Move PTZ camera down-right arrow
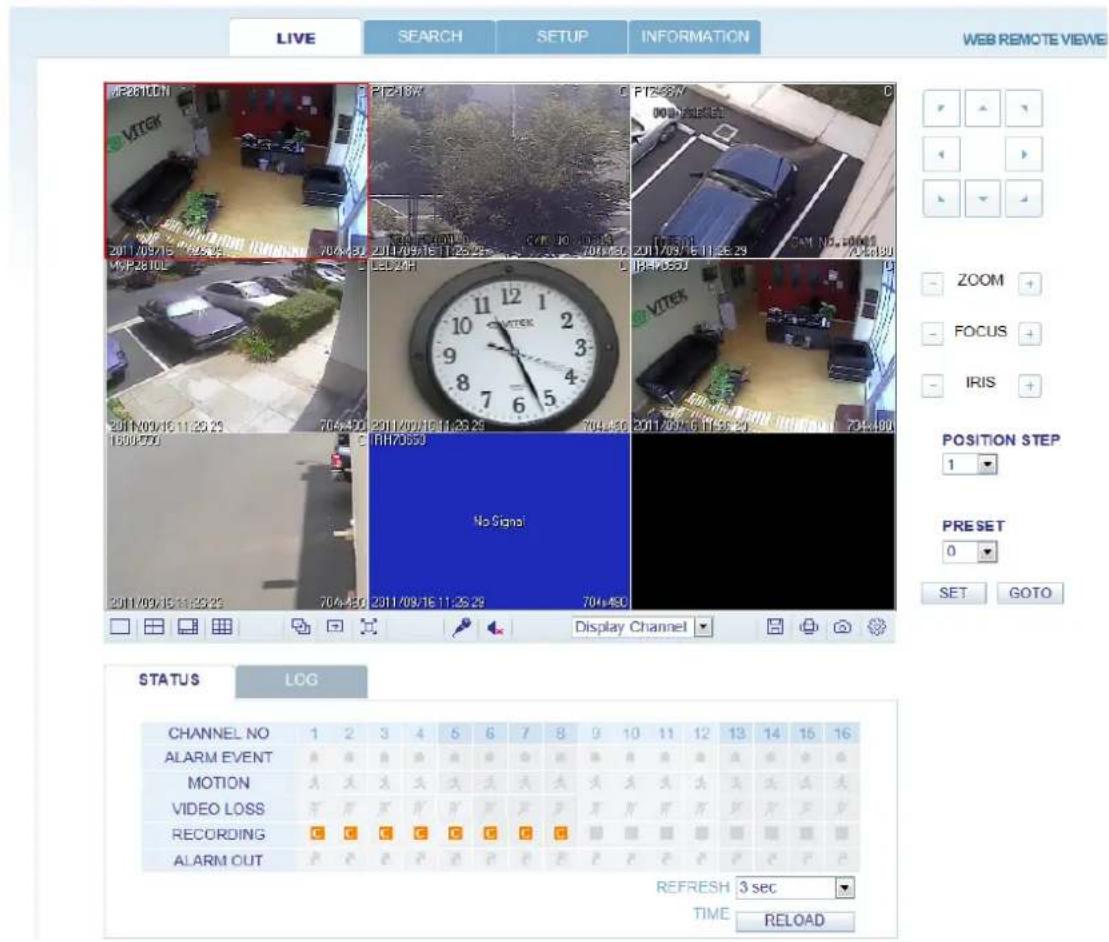1109x942 pixels. [x=1024, y=199]
